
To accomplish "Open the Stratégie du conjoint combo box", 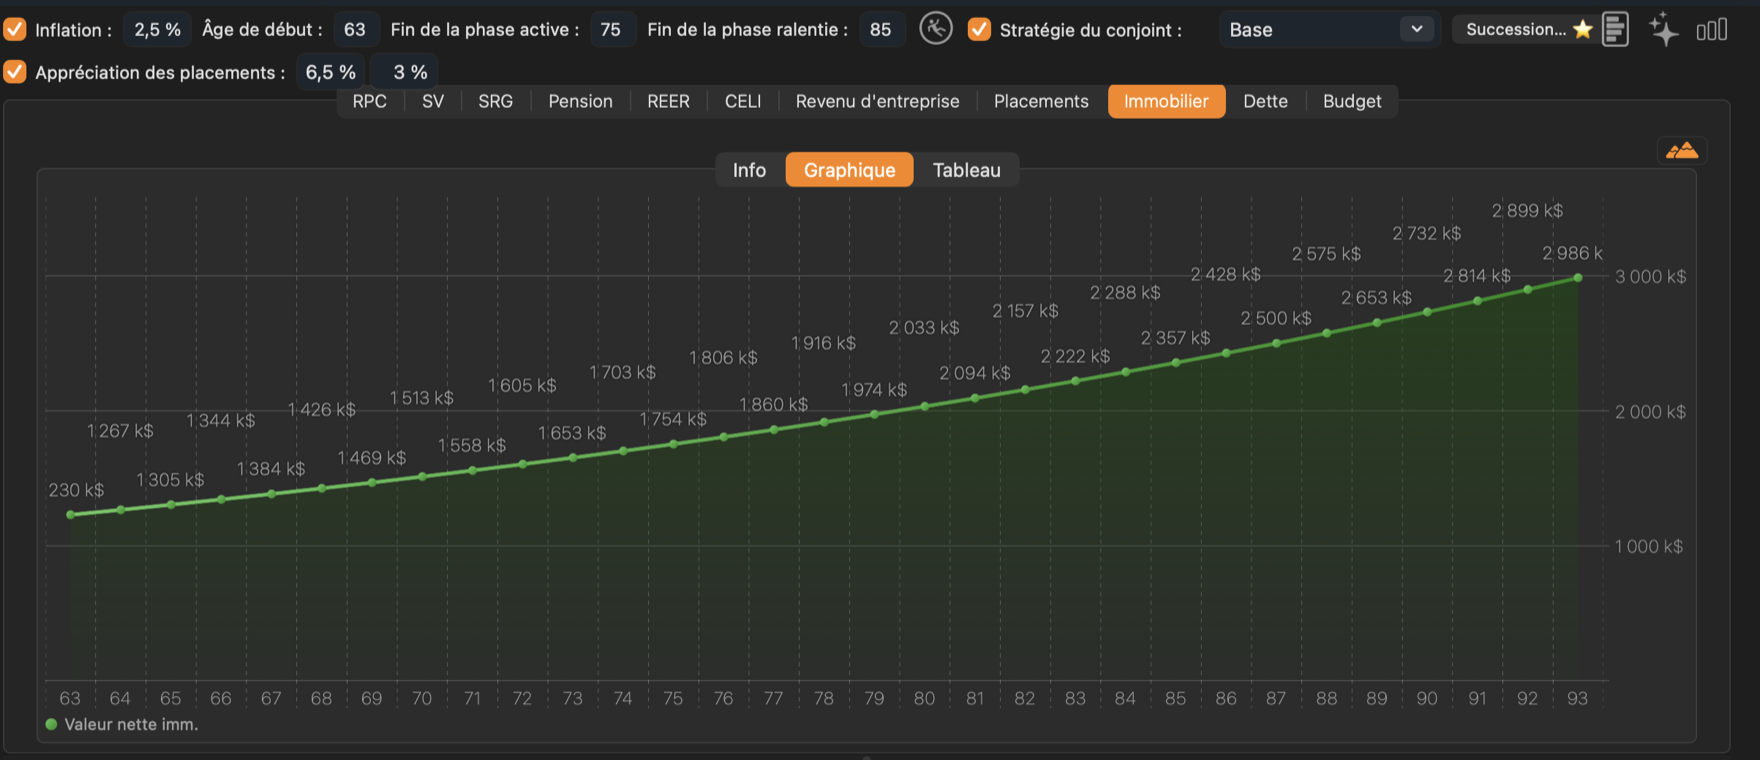I will [x=1328, y=29].
